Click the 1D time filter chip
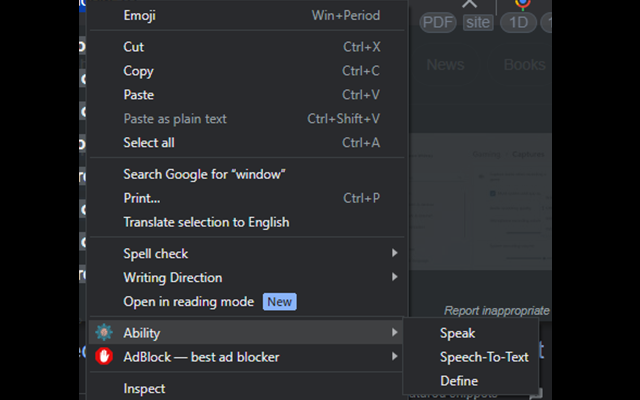640x400 pixels. click(518, 22)
